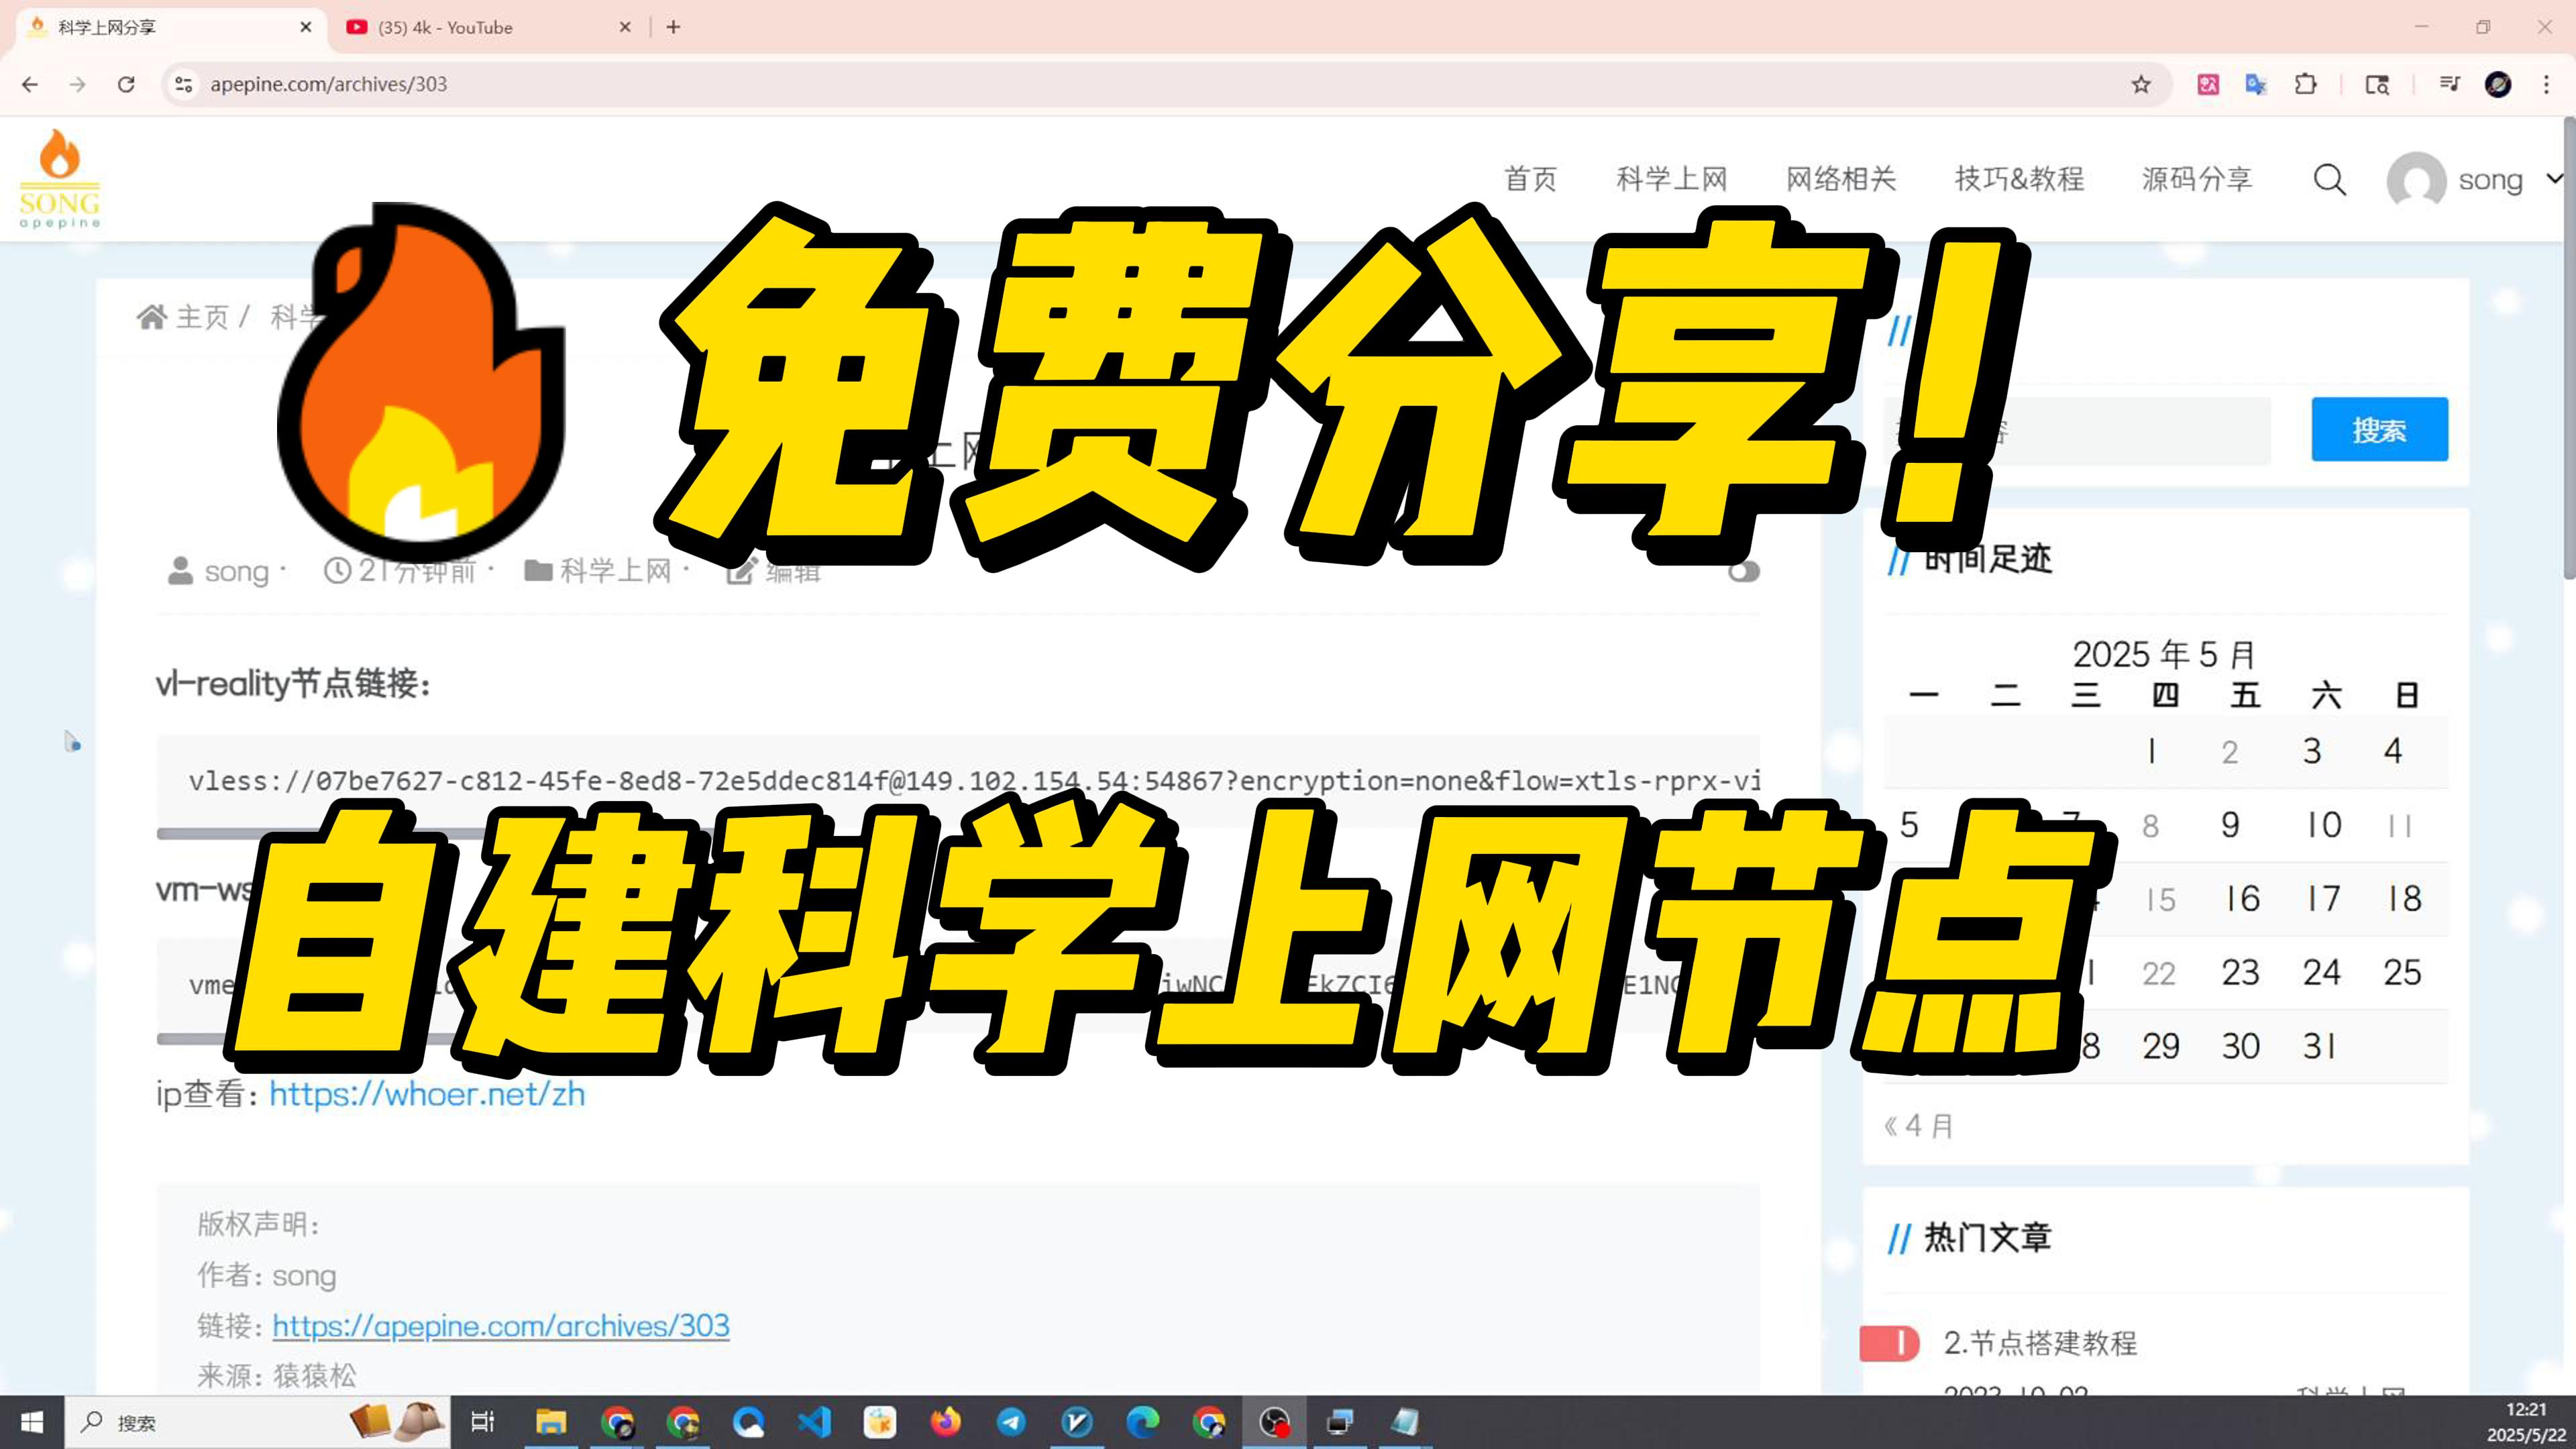Click the Google Translate extension icon
2576x1449 pixels.
click(2256, 84)
